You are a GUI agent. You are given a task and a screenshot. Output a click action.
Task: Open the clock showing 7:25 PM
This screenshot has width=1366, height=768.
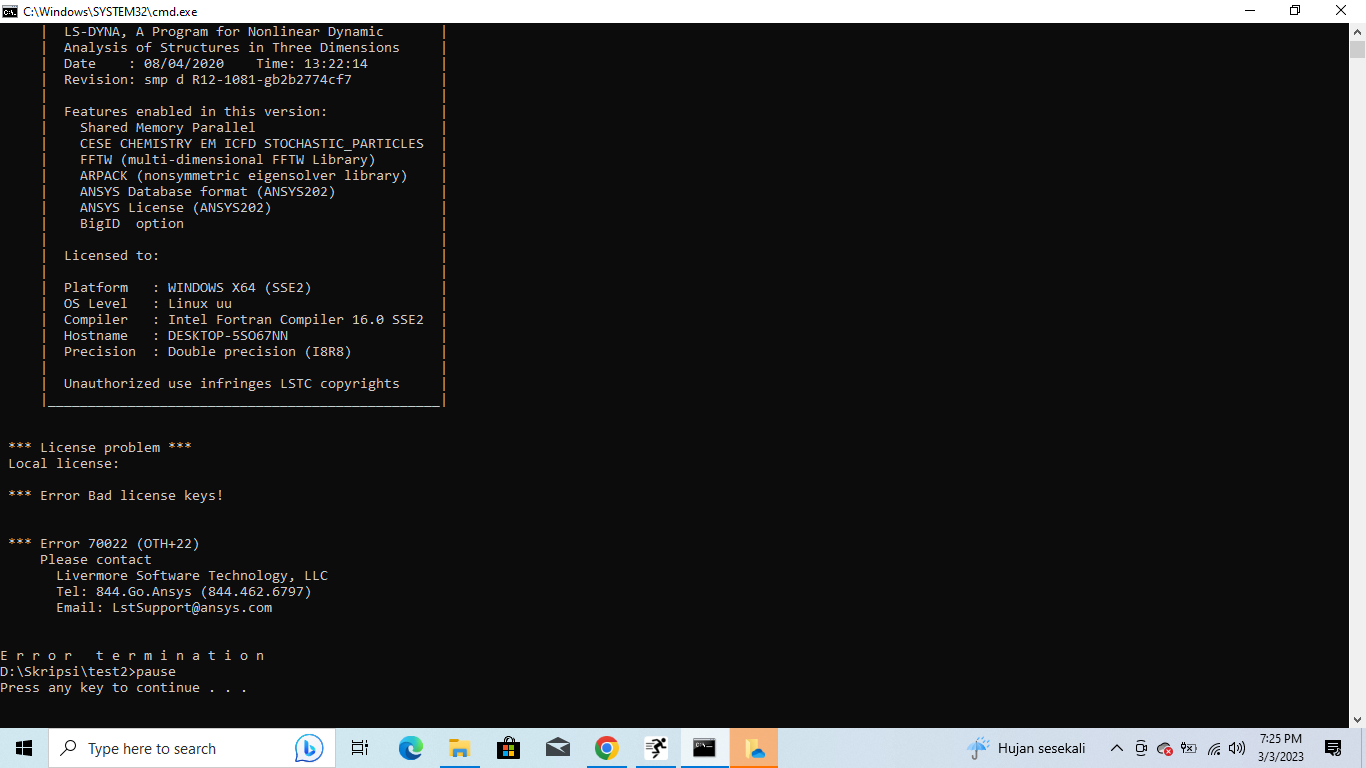1281,747
